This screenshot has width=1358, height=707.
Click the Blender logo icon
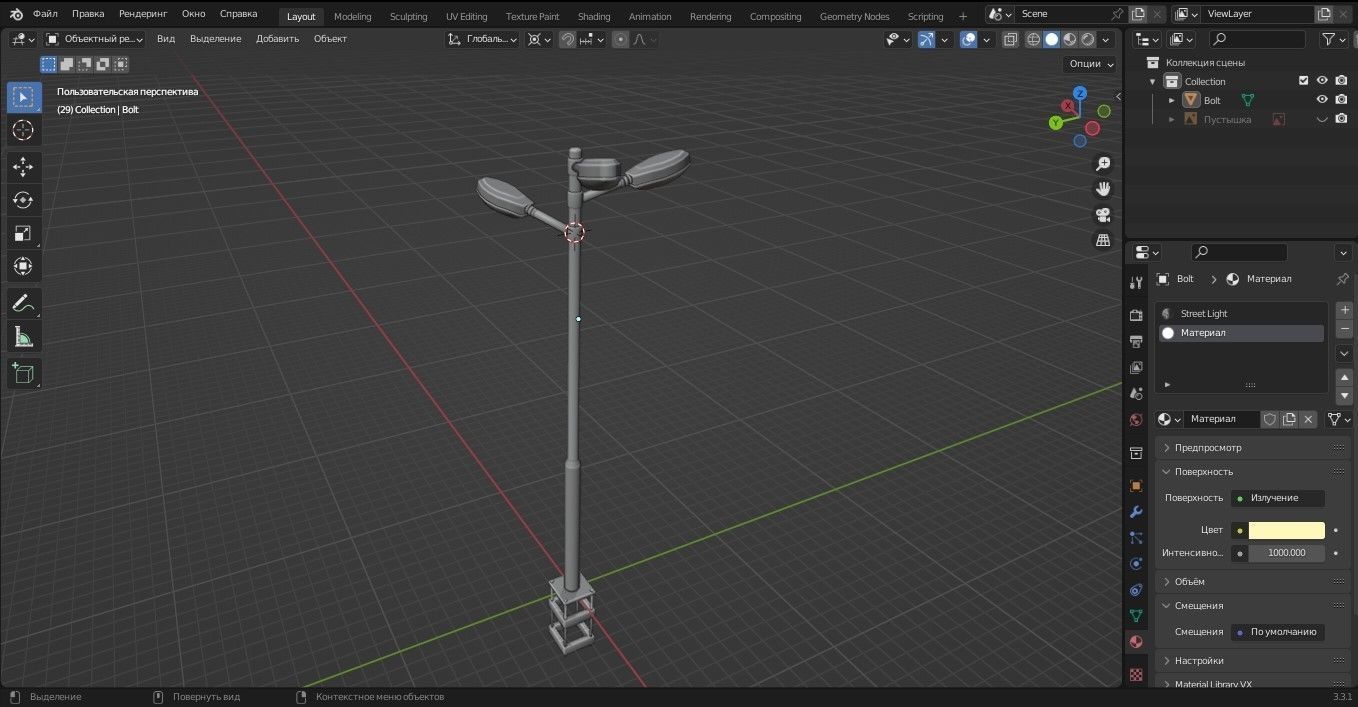(x=16, y=14)
